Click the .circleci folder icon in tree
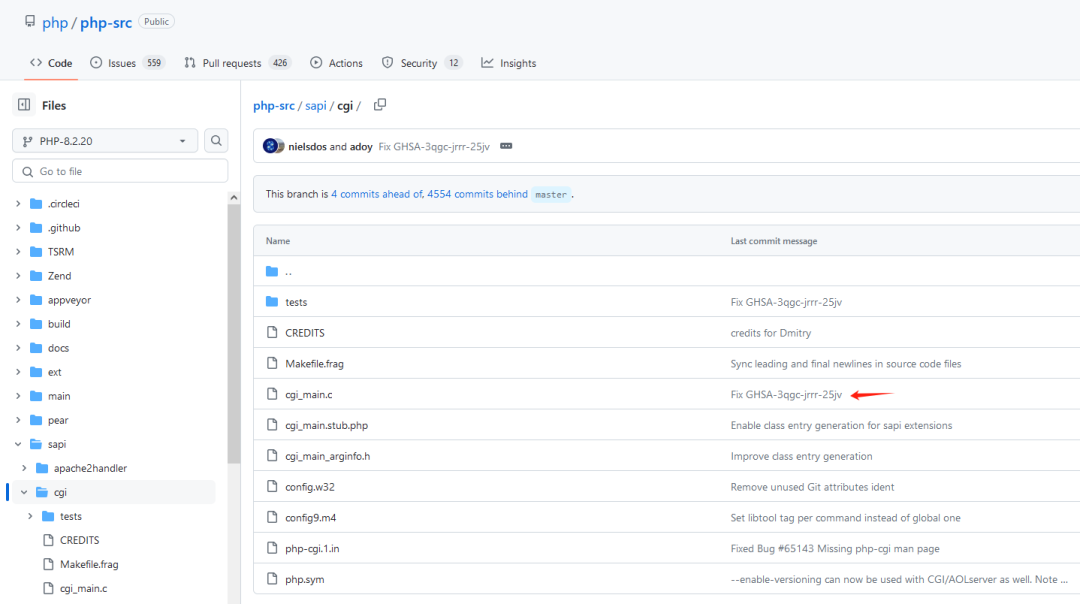This screenshot has width=1080, height=604. coord(37,203)
